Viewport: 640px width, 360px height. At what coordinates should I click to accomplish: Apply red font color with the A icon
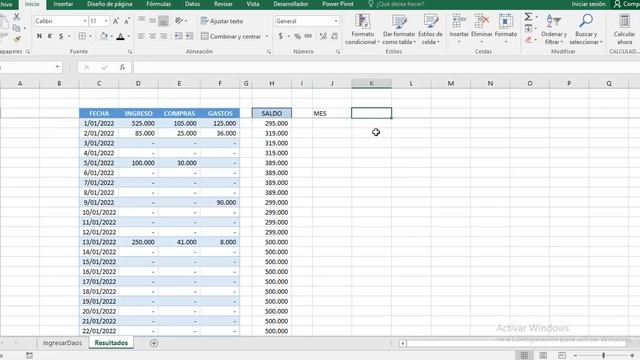(x=120, y=36)
